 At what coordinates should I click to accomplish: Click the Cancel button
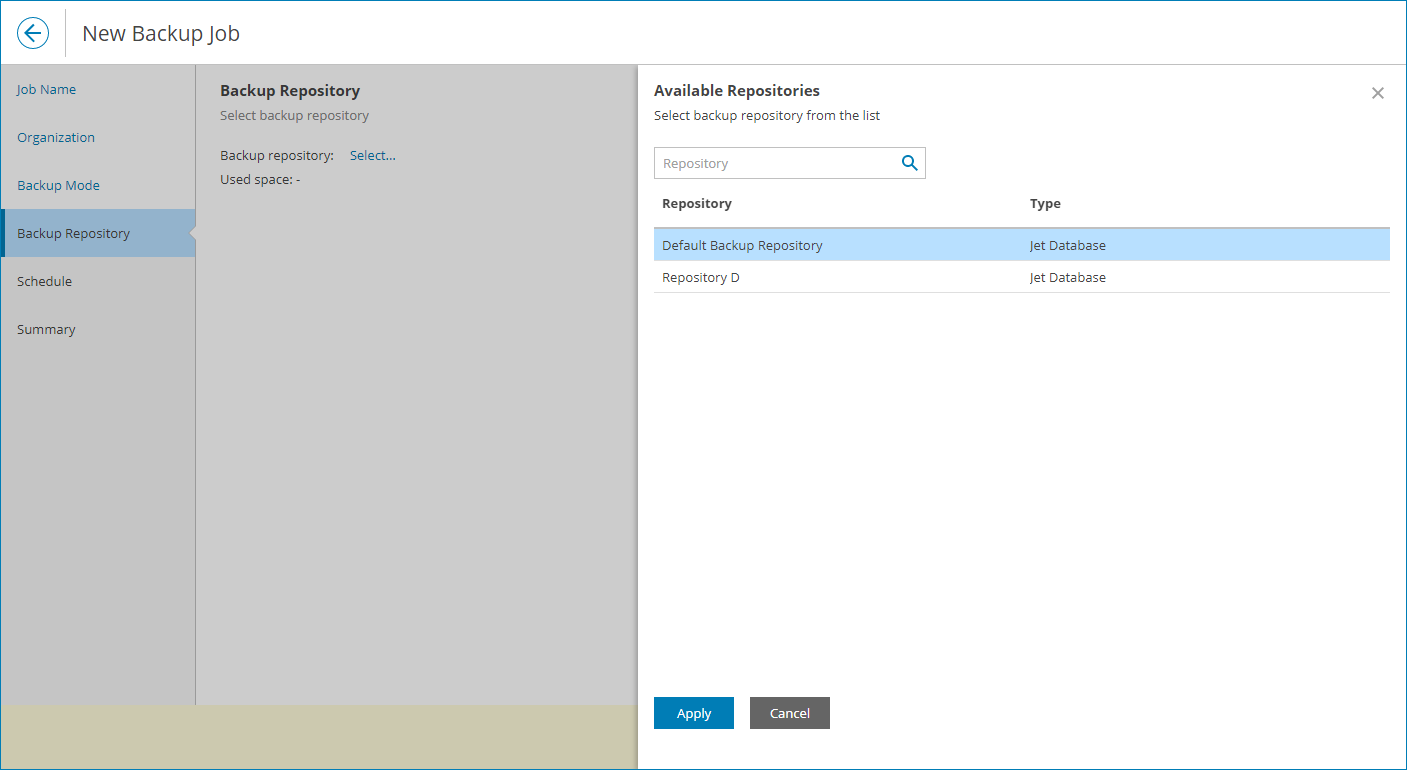click(789, 713)
